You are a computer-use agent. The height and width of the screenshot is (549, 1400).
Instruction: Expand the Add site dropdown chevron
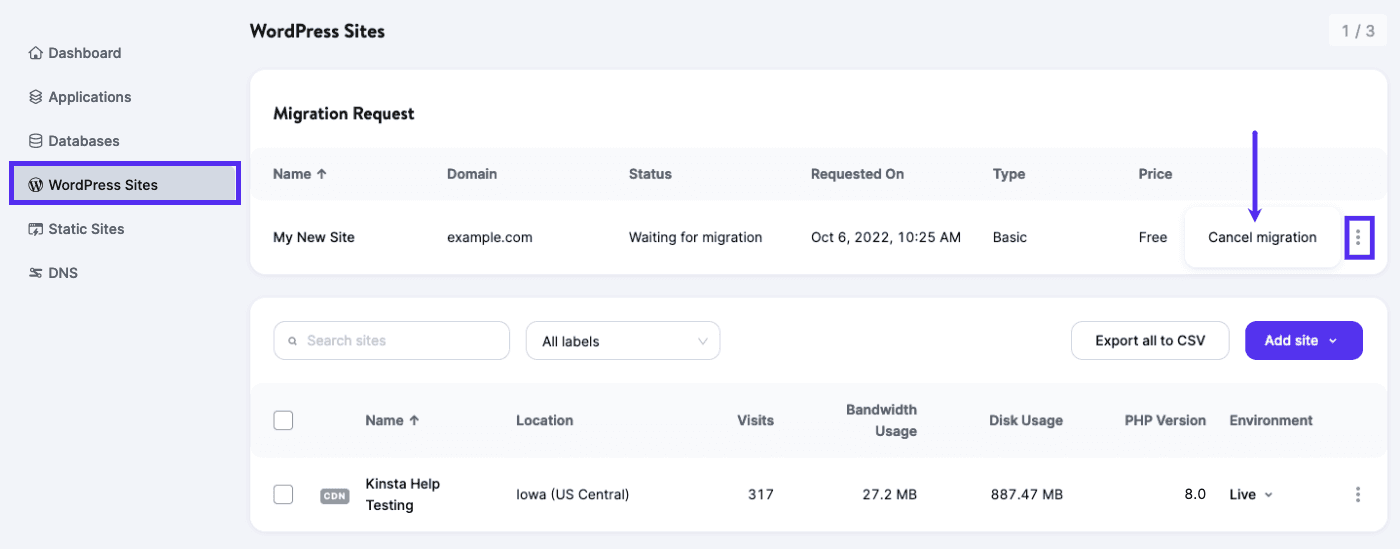coord(1333,341)
